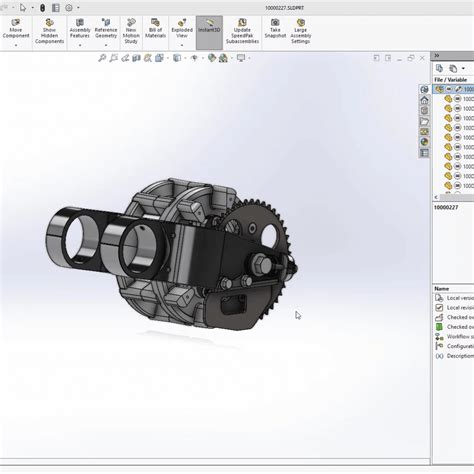Screen dimensions: 474x474
Task: Open the Assembly Features dropdown arrow
Action: (x=80, y=45)
